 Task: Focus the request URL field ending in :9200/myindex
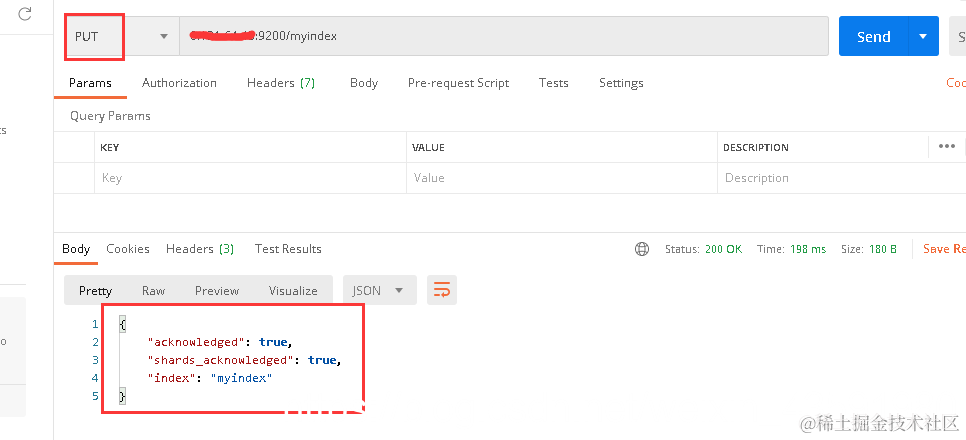(x=503, y=36)
